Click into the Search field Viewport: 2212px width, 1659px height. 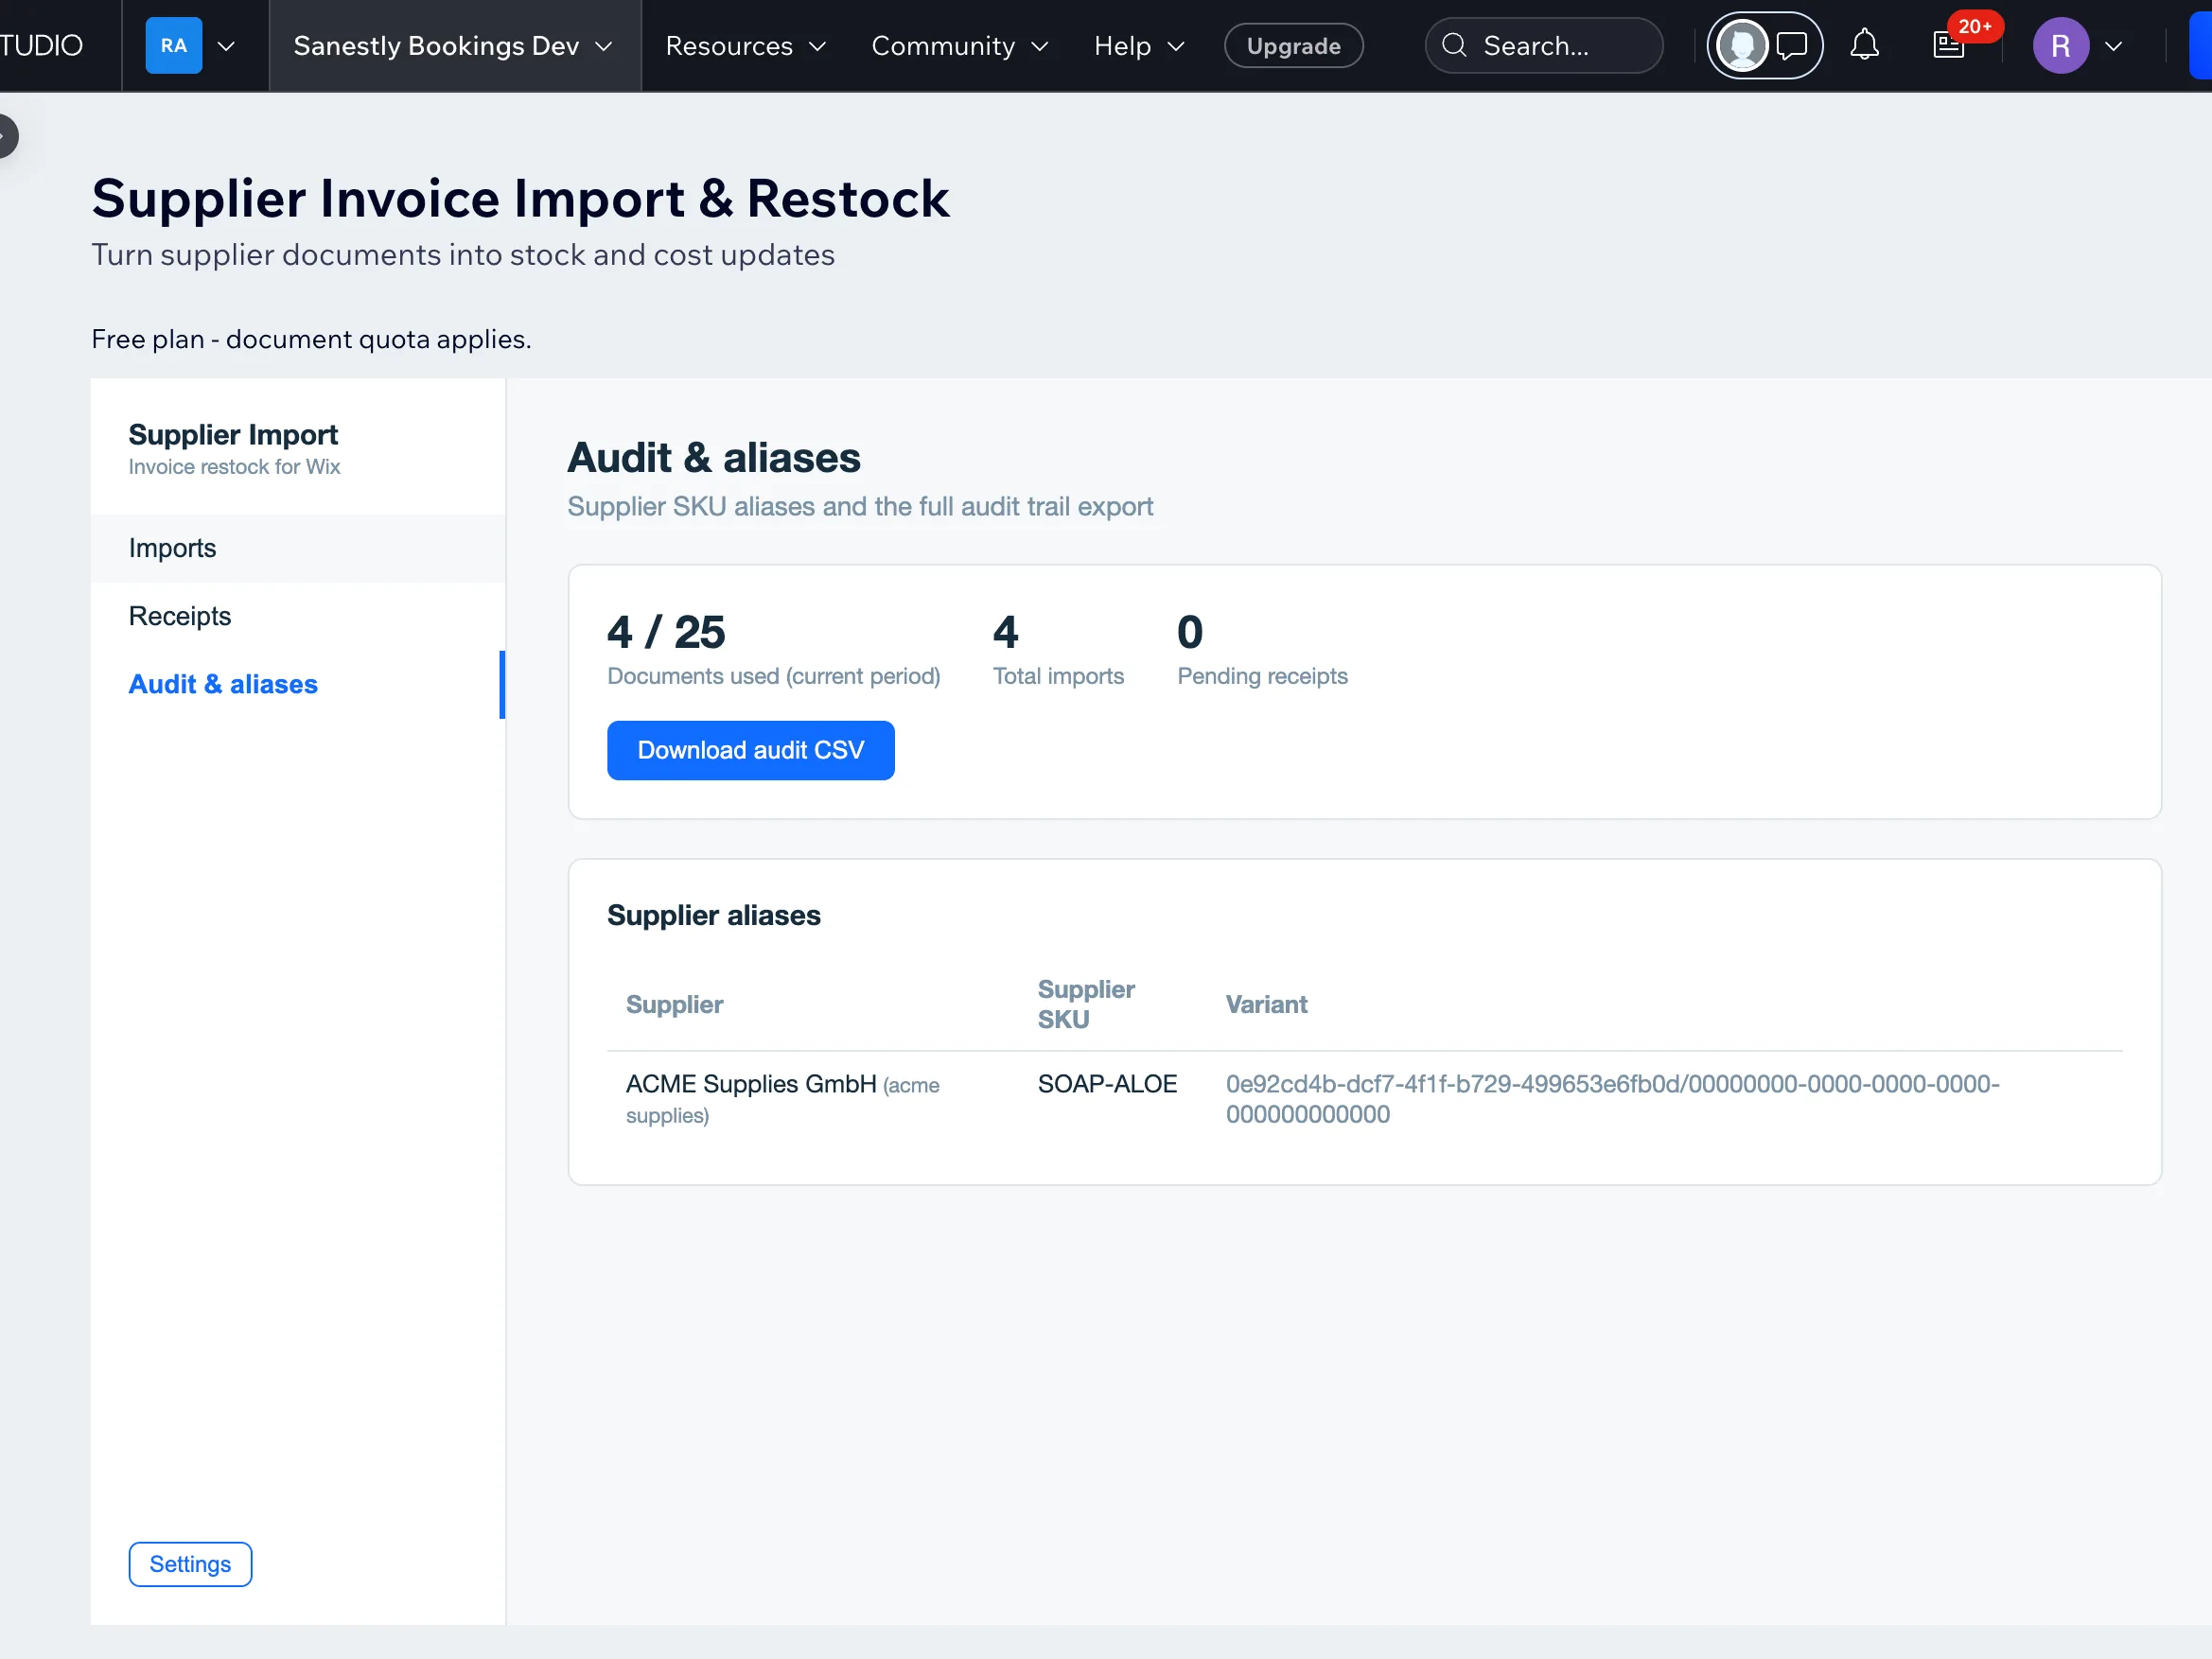tap(1544, 45)
